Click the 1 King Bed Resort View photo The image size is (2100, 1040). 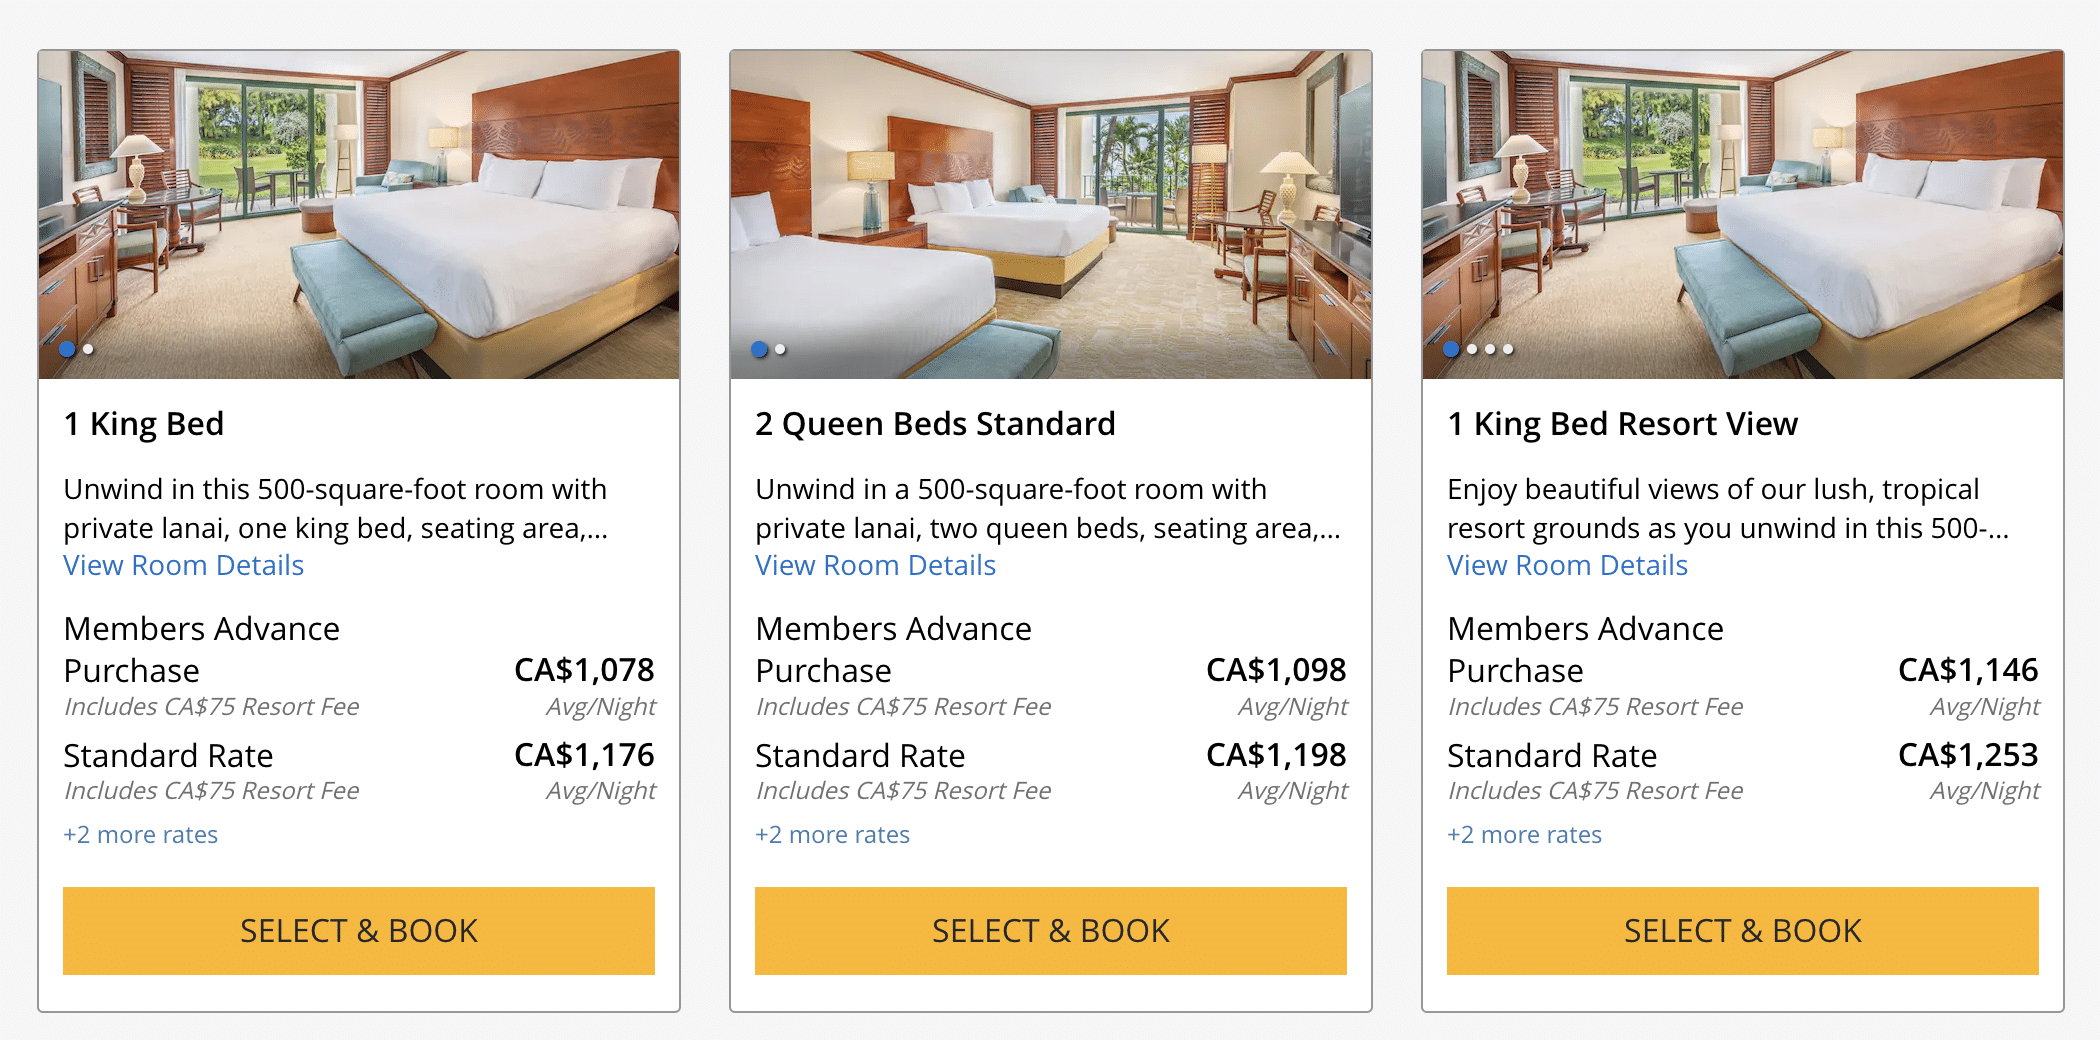point(1743,200)
